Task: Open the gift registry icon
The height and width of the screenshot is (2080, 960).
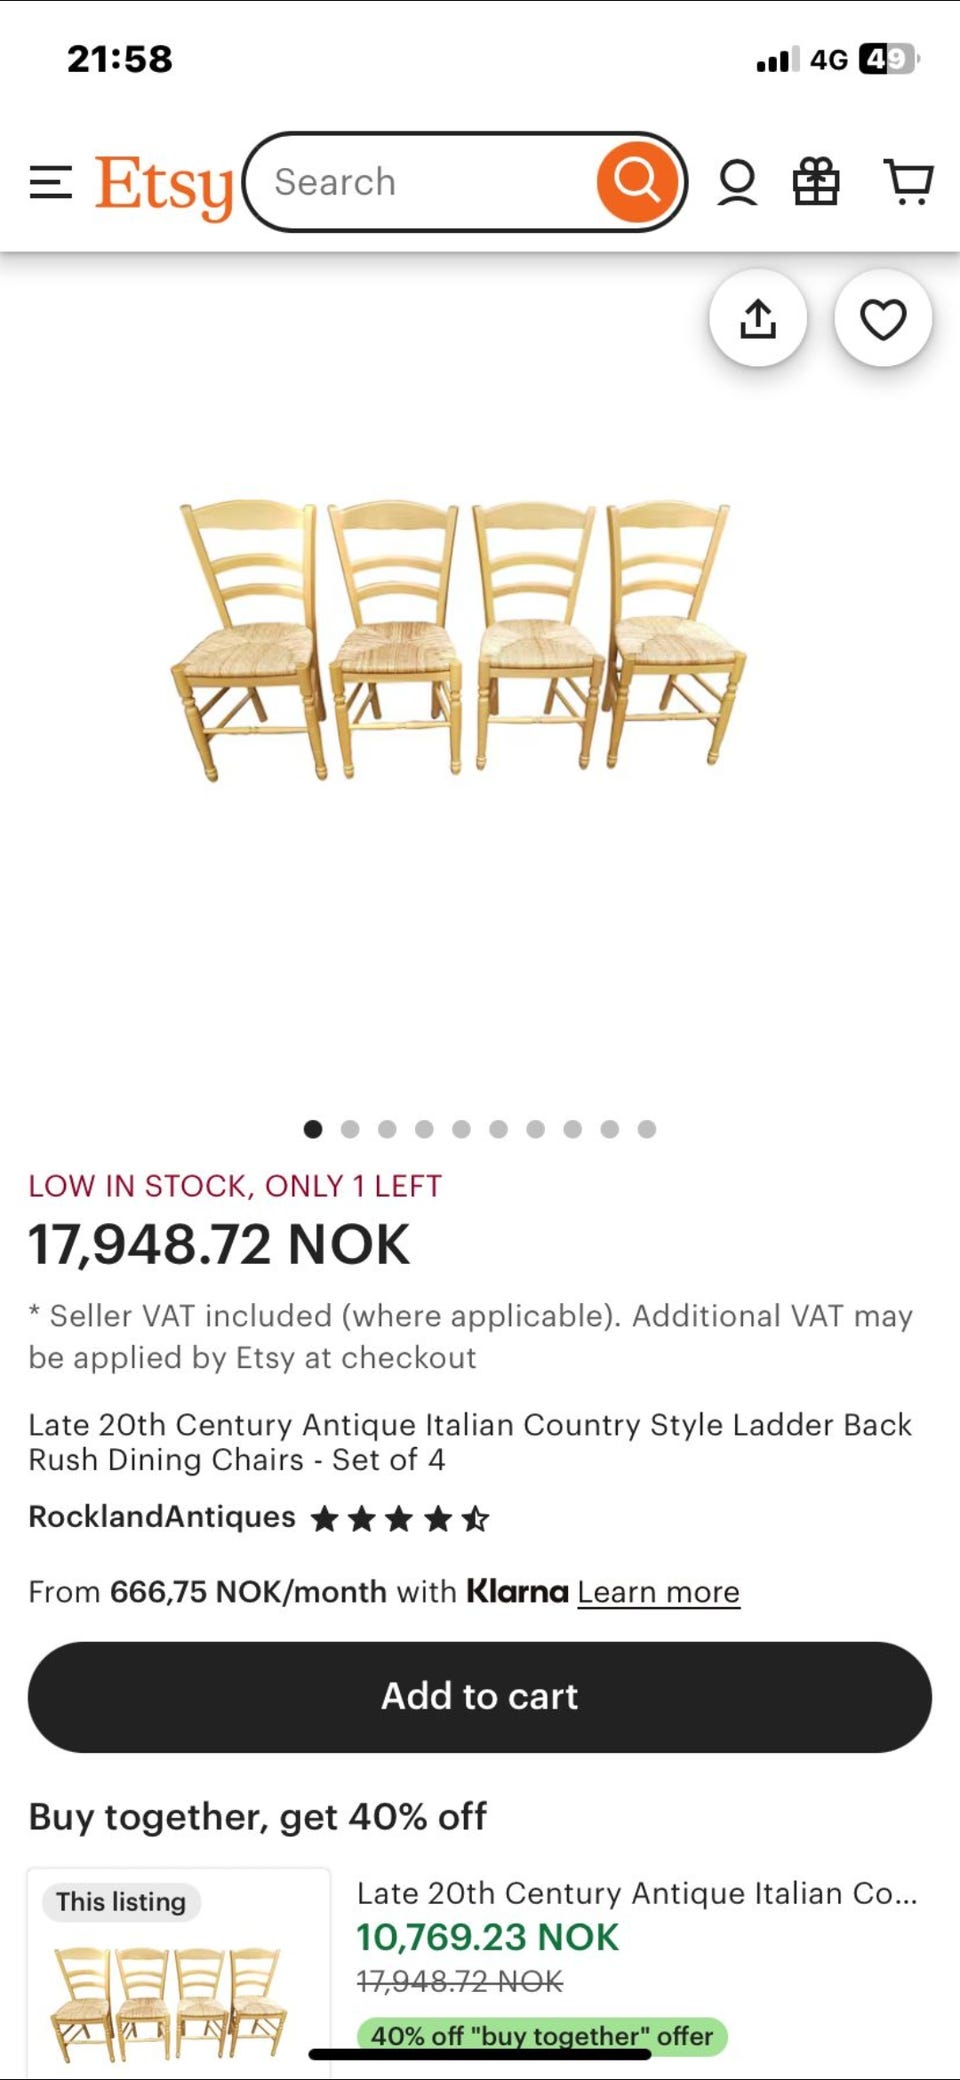Action: (816, 182)
